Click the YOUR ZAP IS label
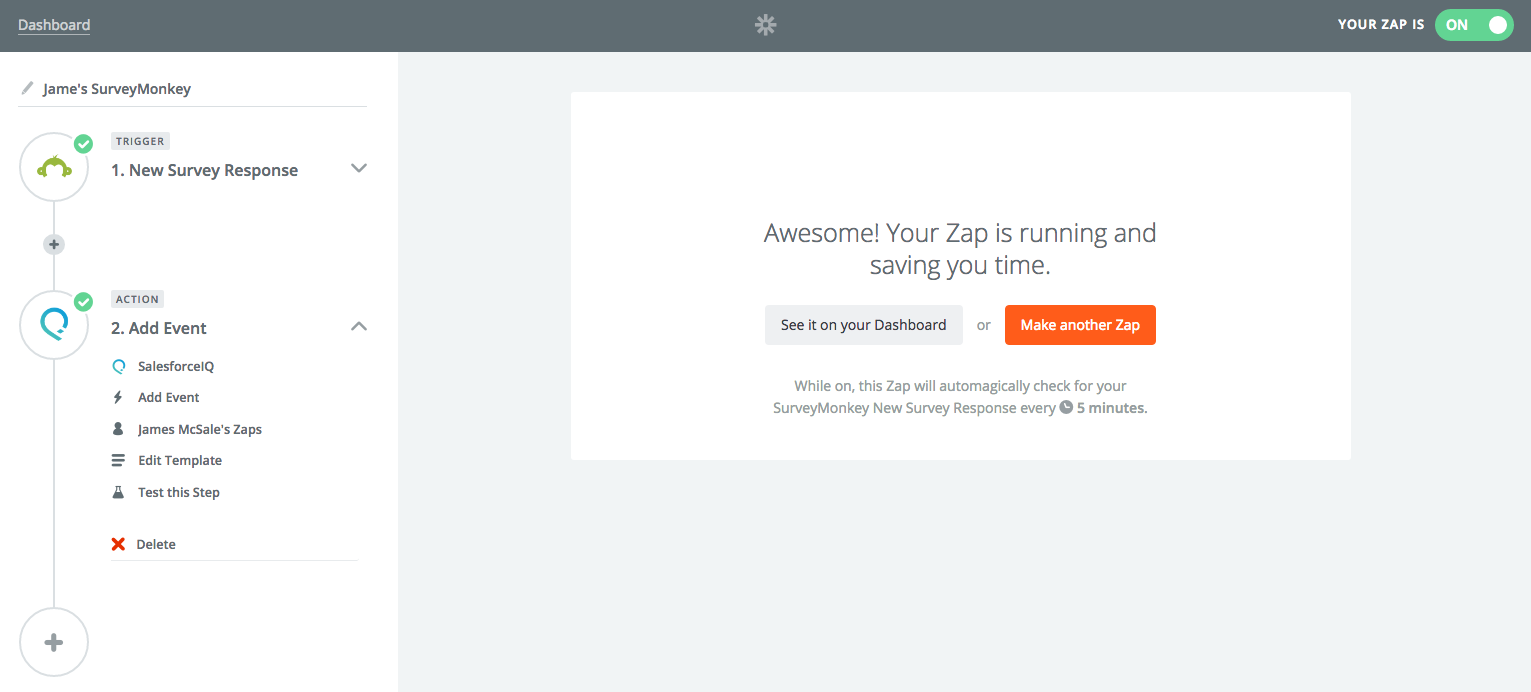This screenshot has width=1531, height=692. (1381, 25)
